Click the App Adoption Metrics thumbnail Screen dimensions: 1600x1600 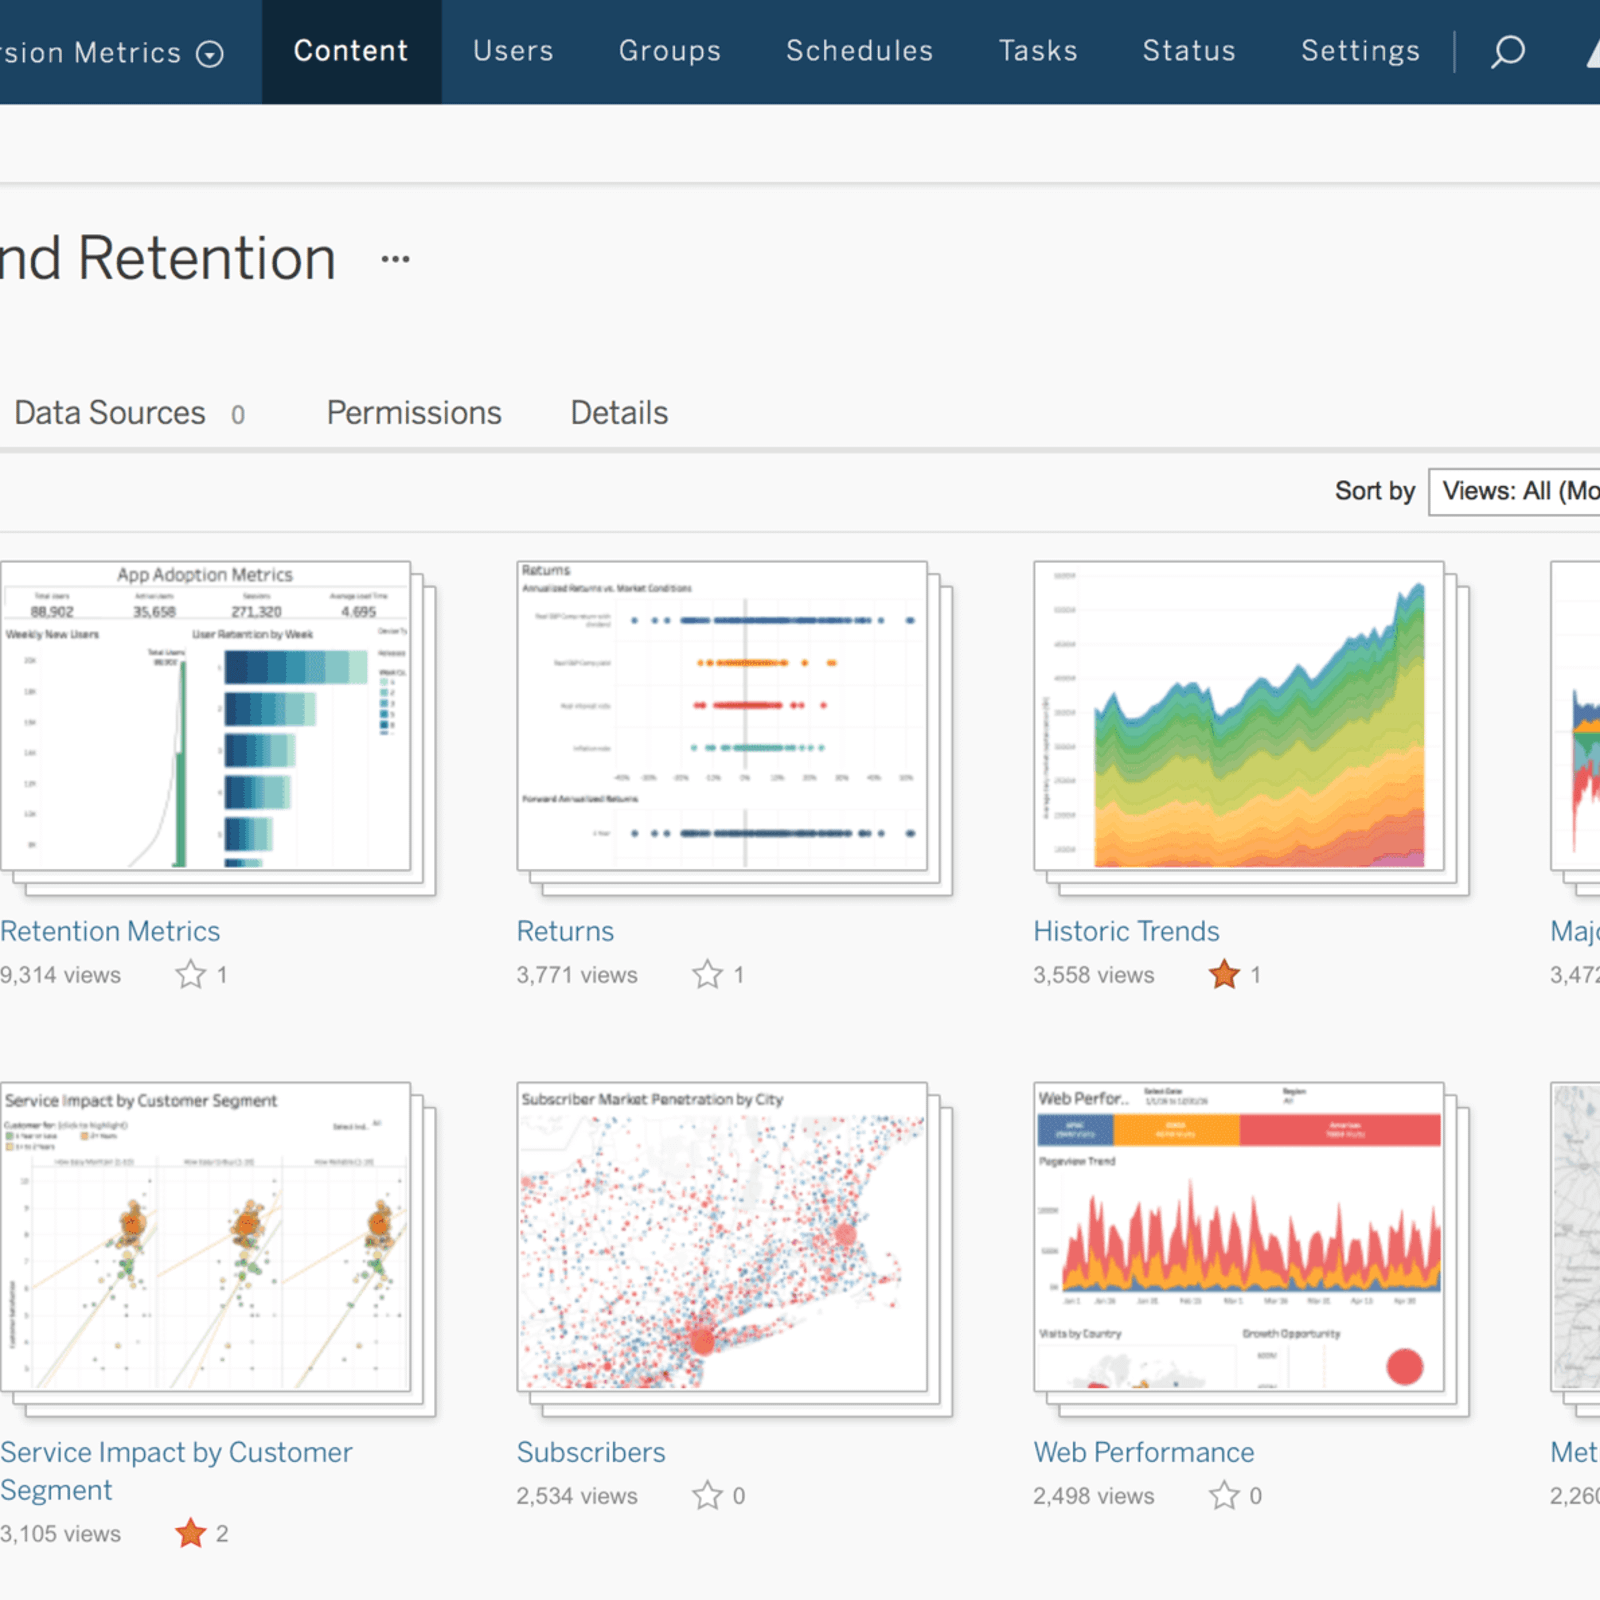click(x=206, y=716)
